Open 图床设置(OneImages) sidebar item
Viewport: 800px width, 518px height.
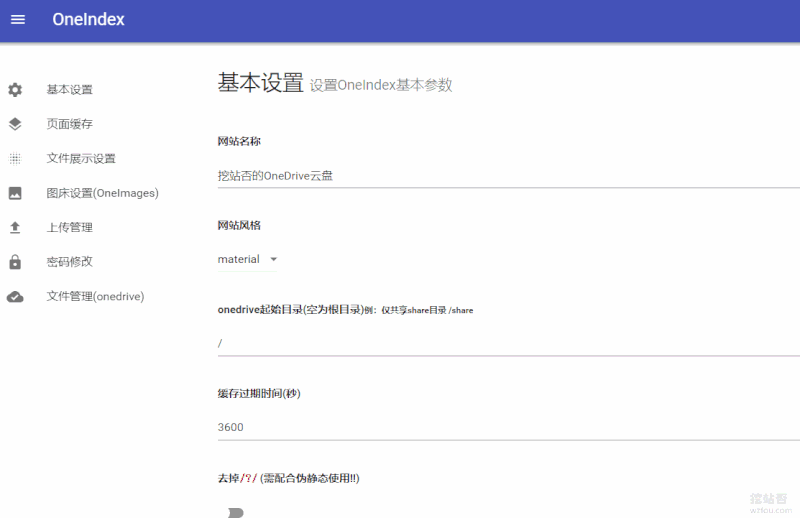[102, 193]
